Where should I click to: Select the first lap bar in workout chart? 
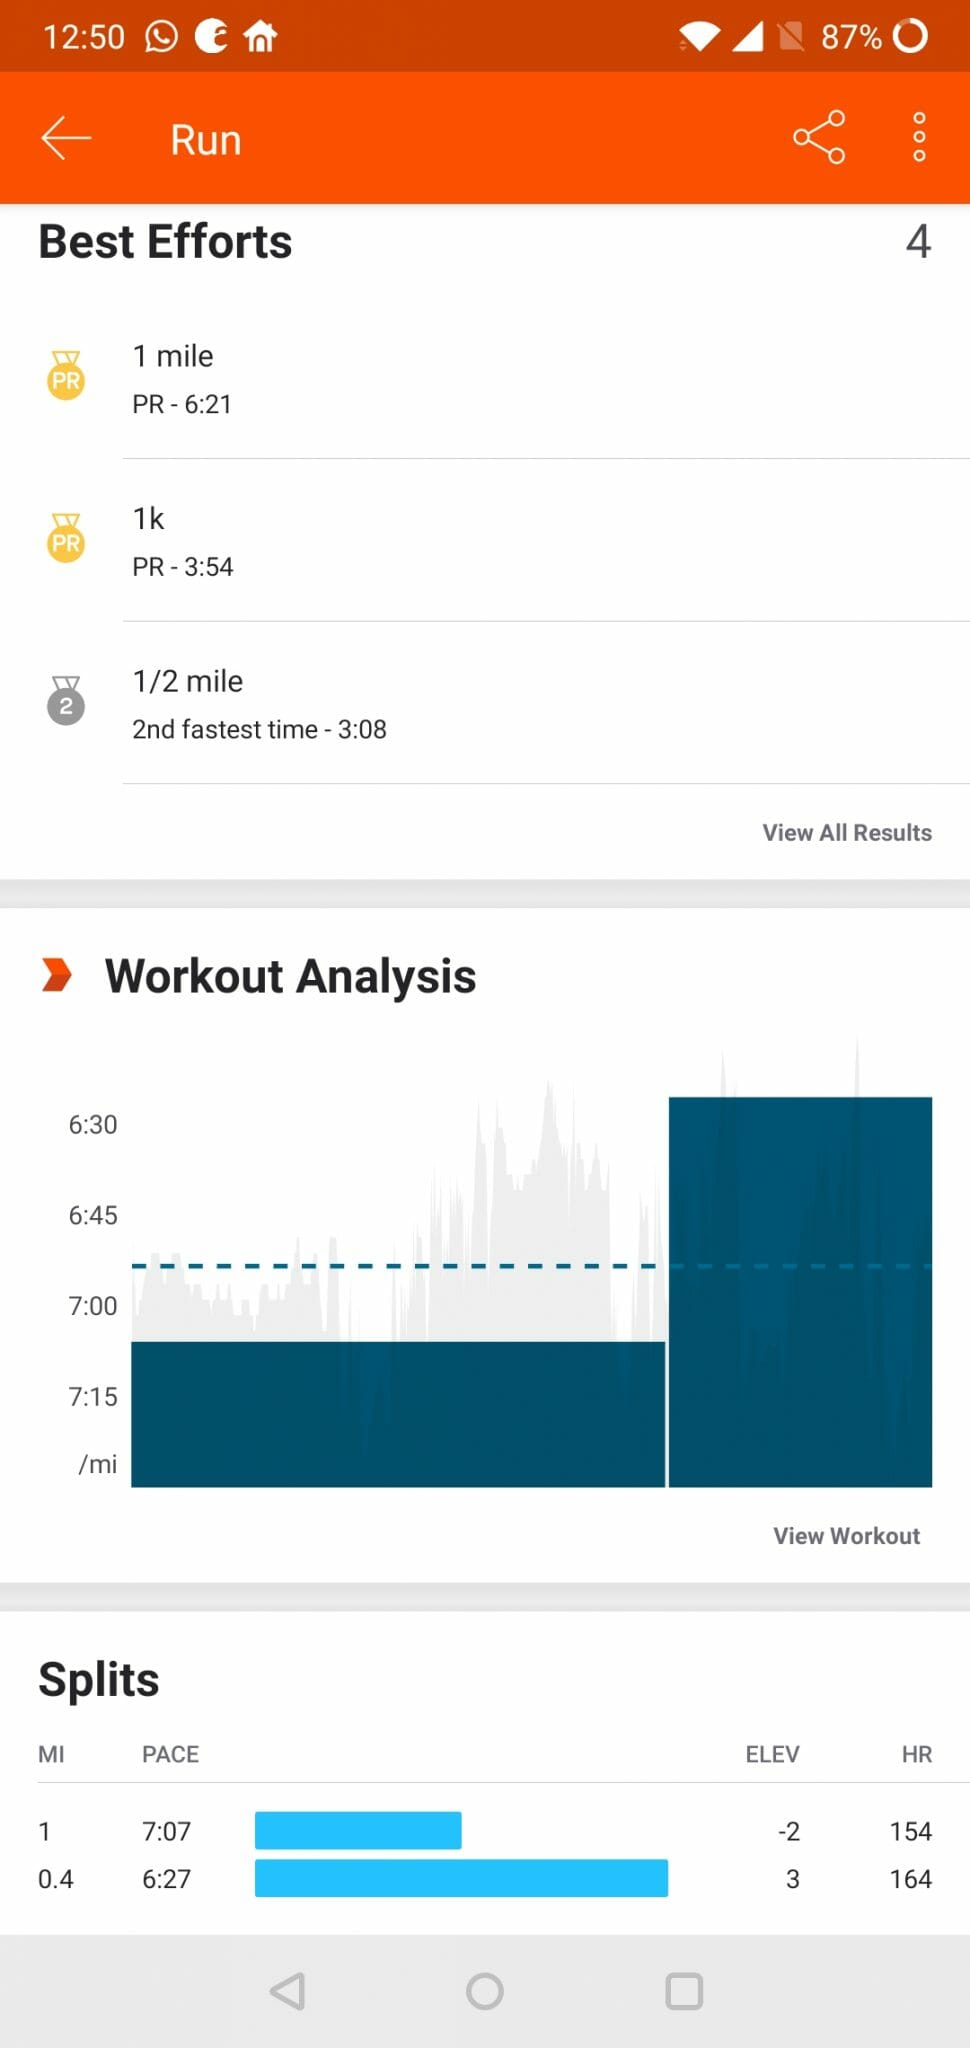point(398,1414)
